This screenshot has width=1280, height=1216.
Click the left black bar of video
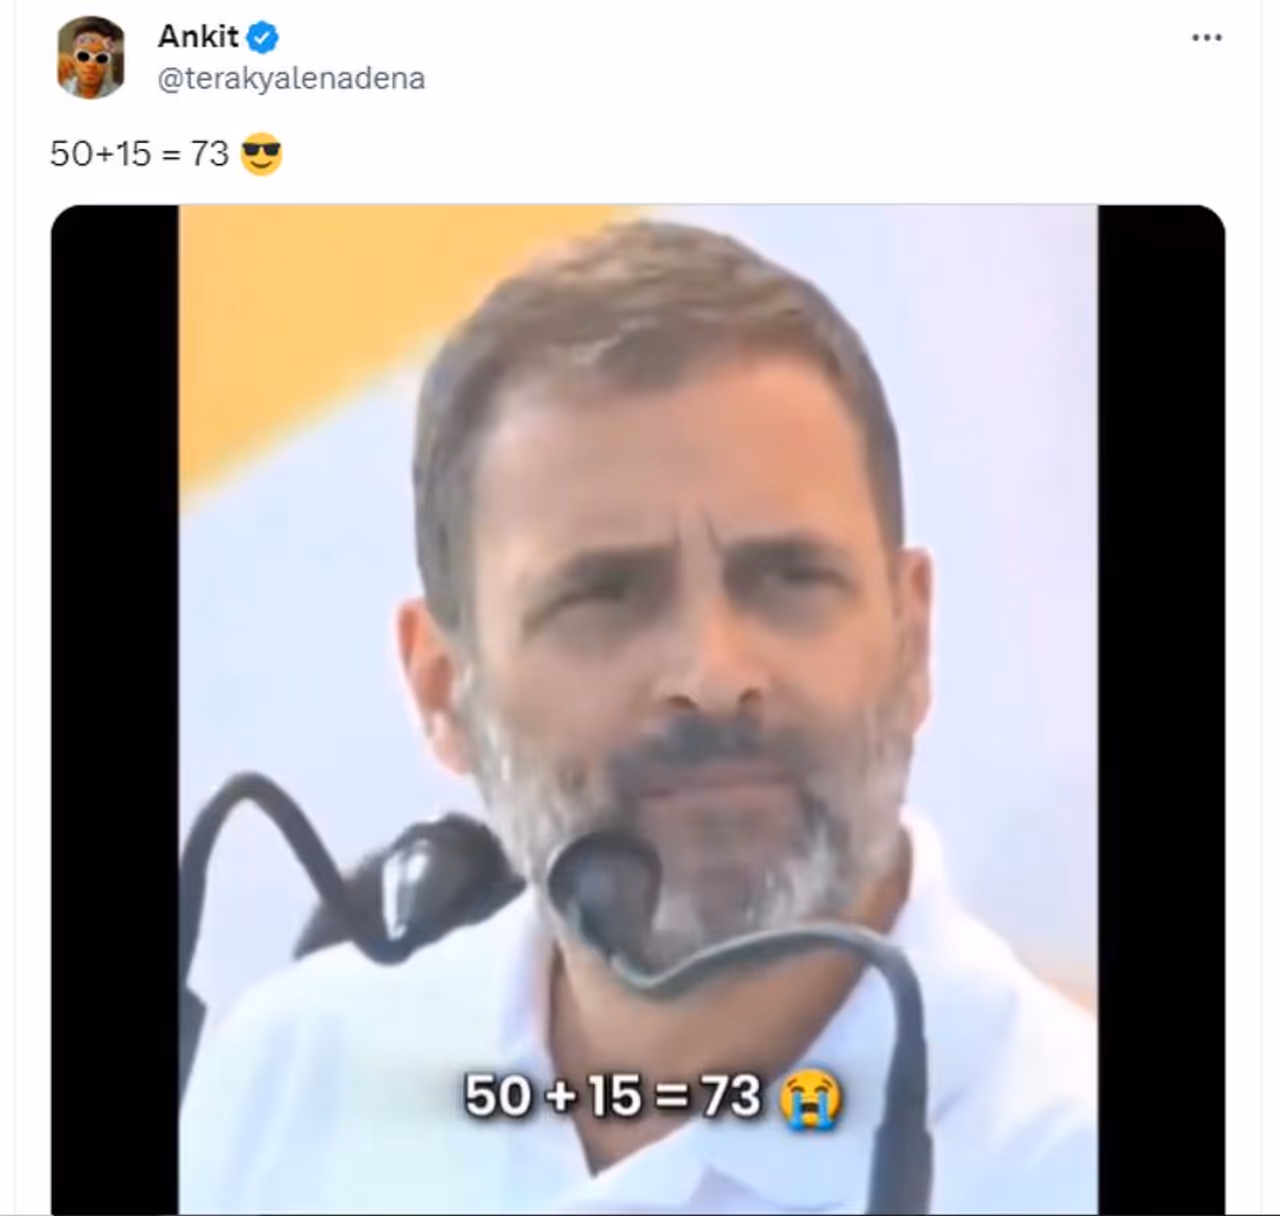(x=114, y=700)
